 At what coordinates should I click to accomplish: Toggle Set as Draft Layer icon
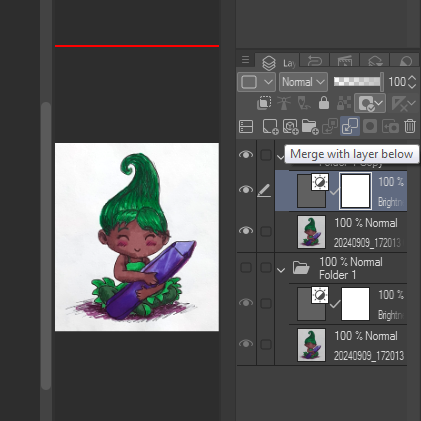tap(304, 103)
